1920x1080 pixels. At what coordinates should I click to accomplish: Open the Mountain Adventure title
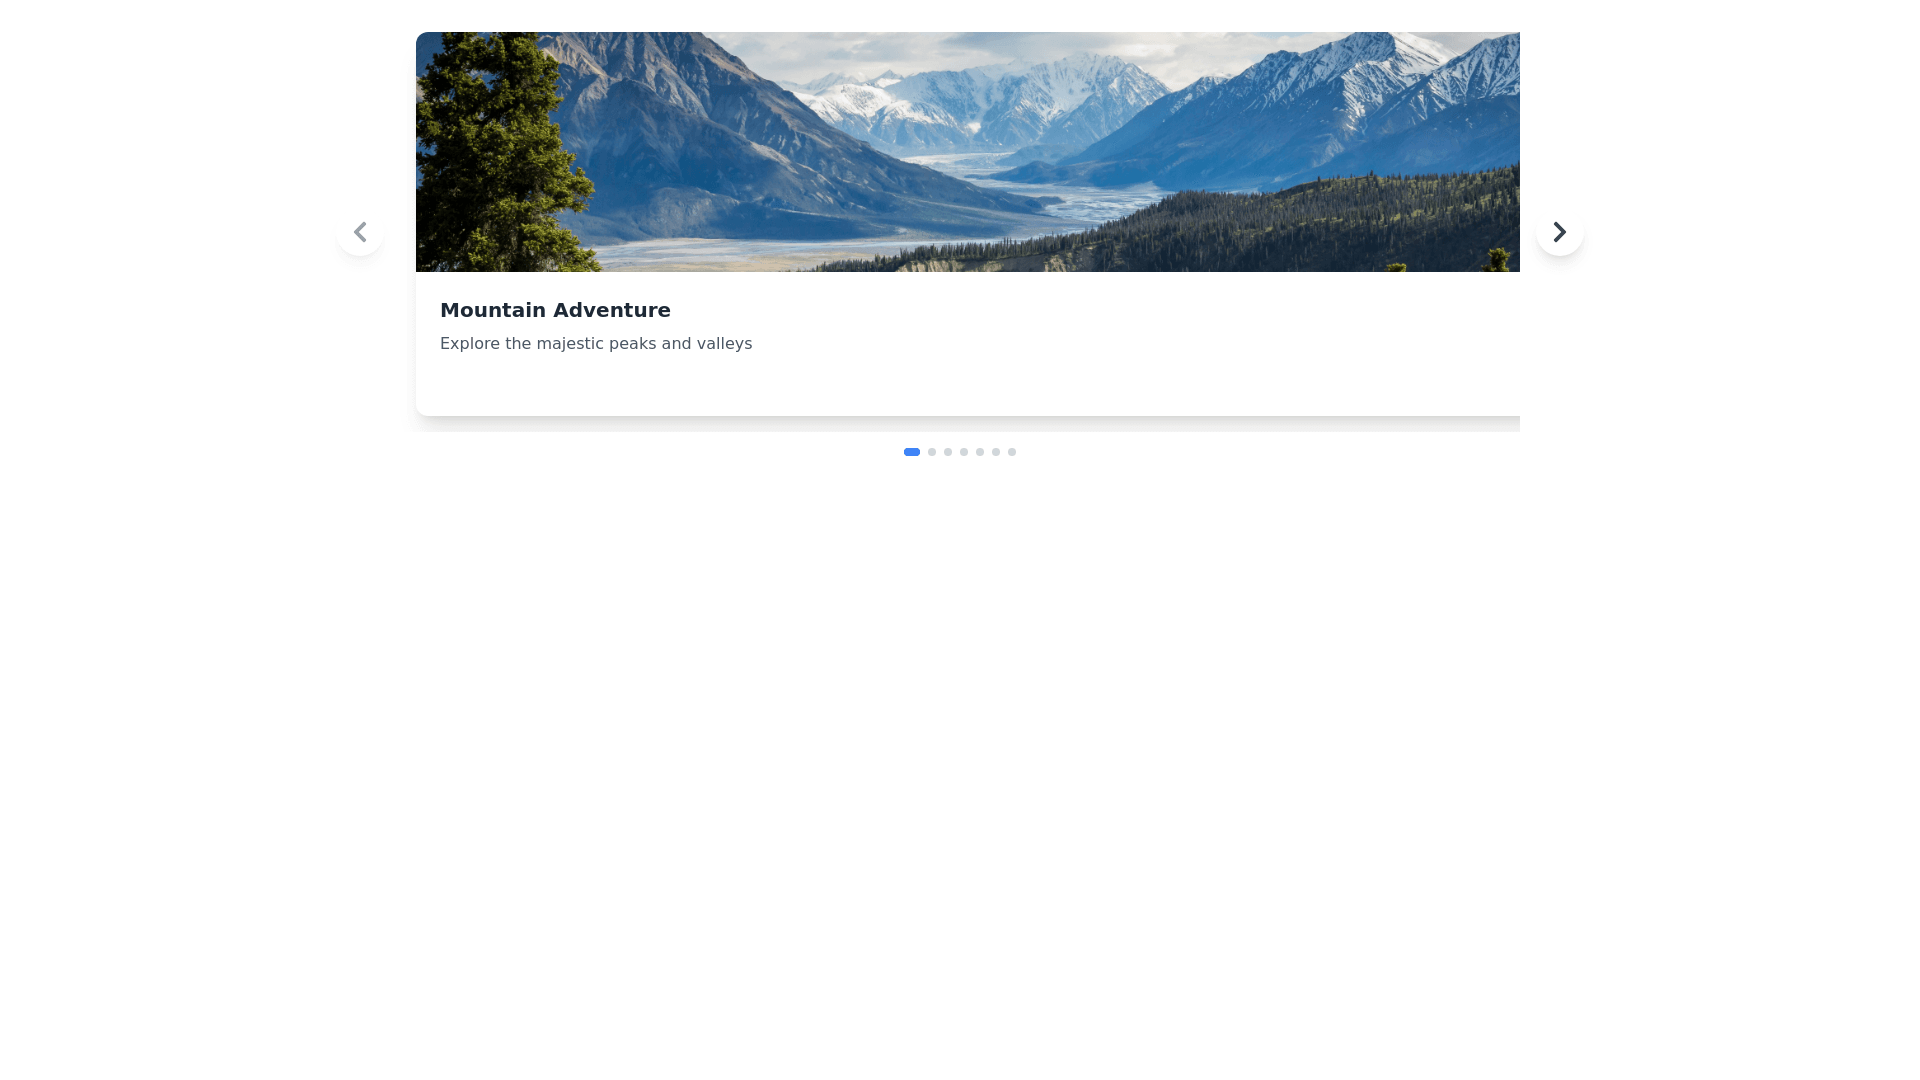[555, 310]
